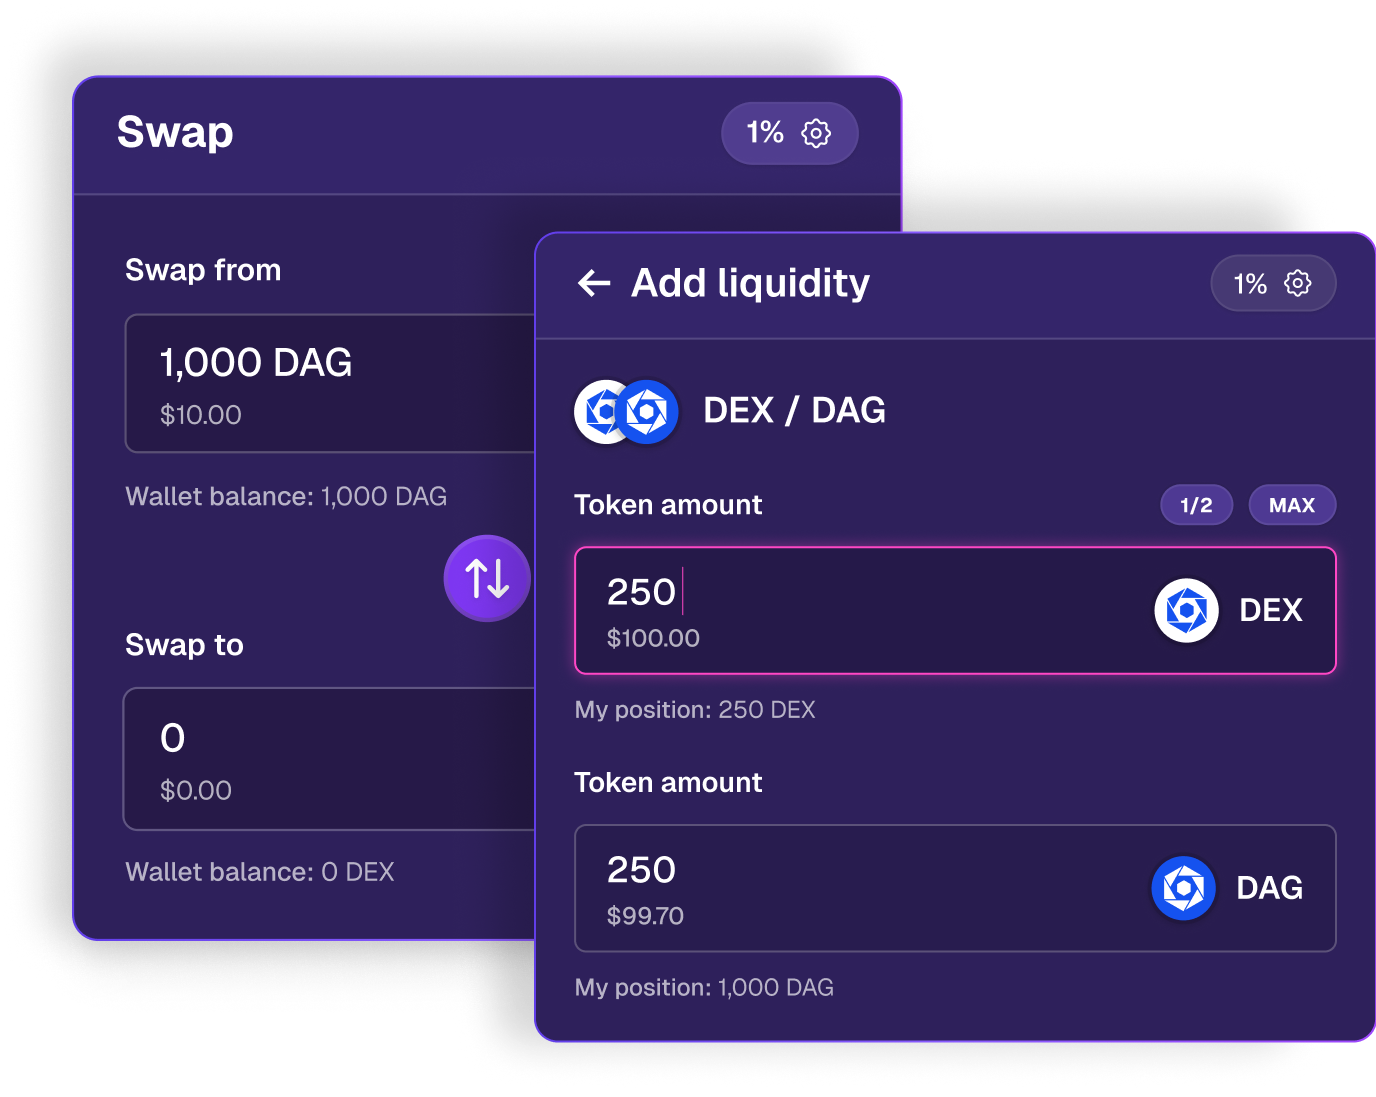
Task: Click Wallet balance: 1,000 DAG text
Action: 286,497
